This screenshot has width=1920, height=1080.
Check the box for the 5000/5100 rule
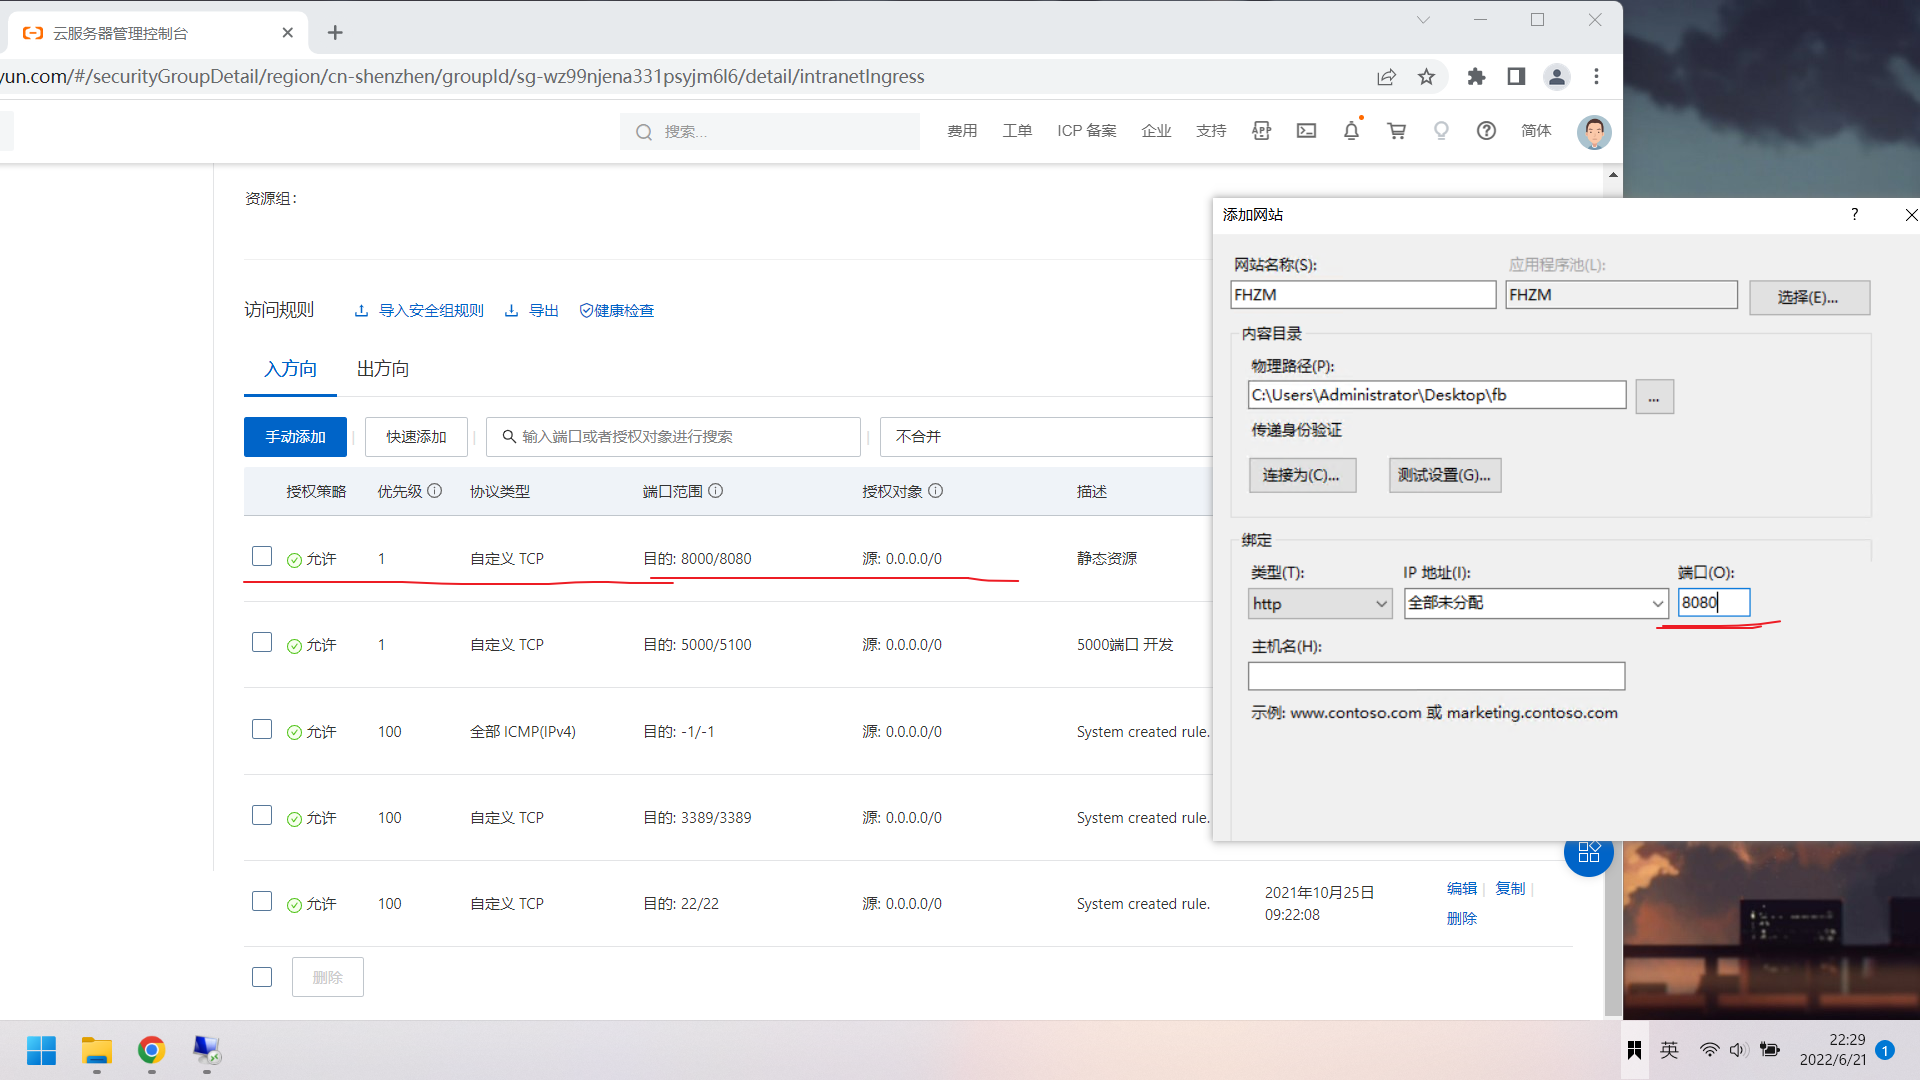coord(262,642)
